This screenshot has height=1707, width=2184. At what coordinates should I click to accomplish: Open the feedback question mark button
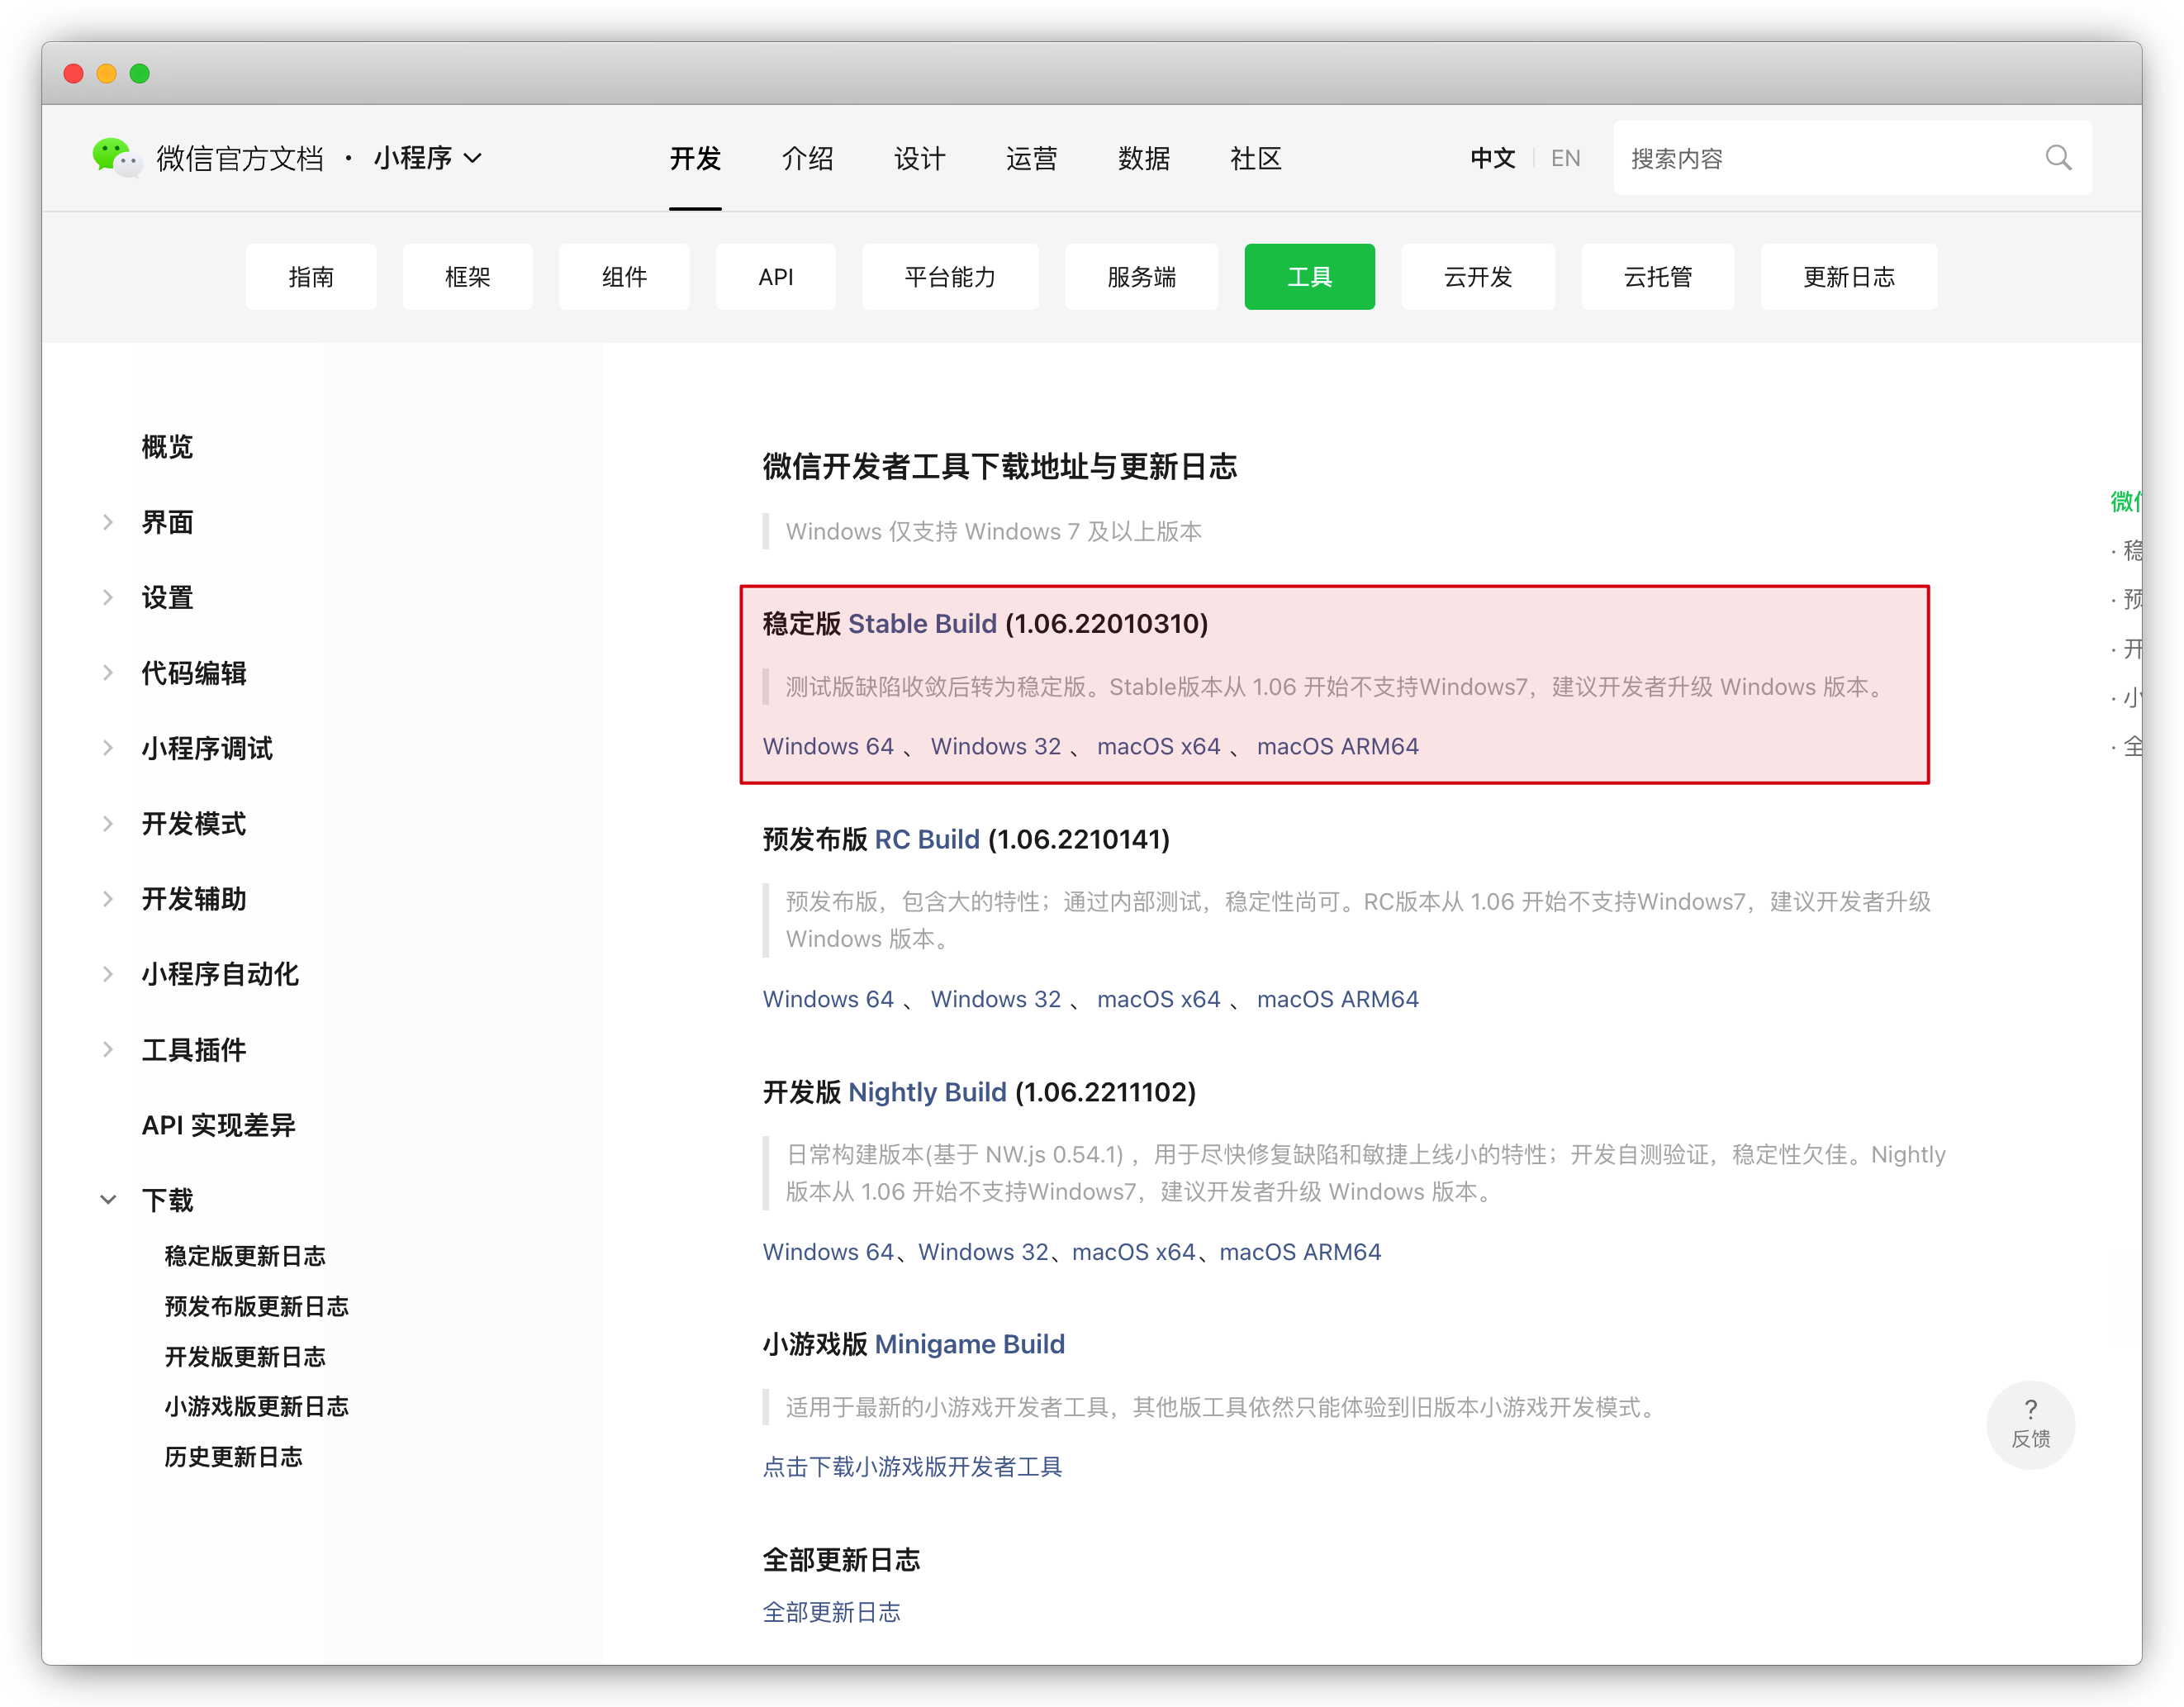click(x=2030, y=1424)
